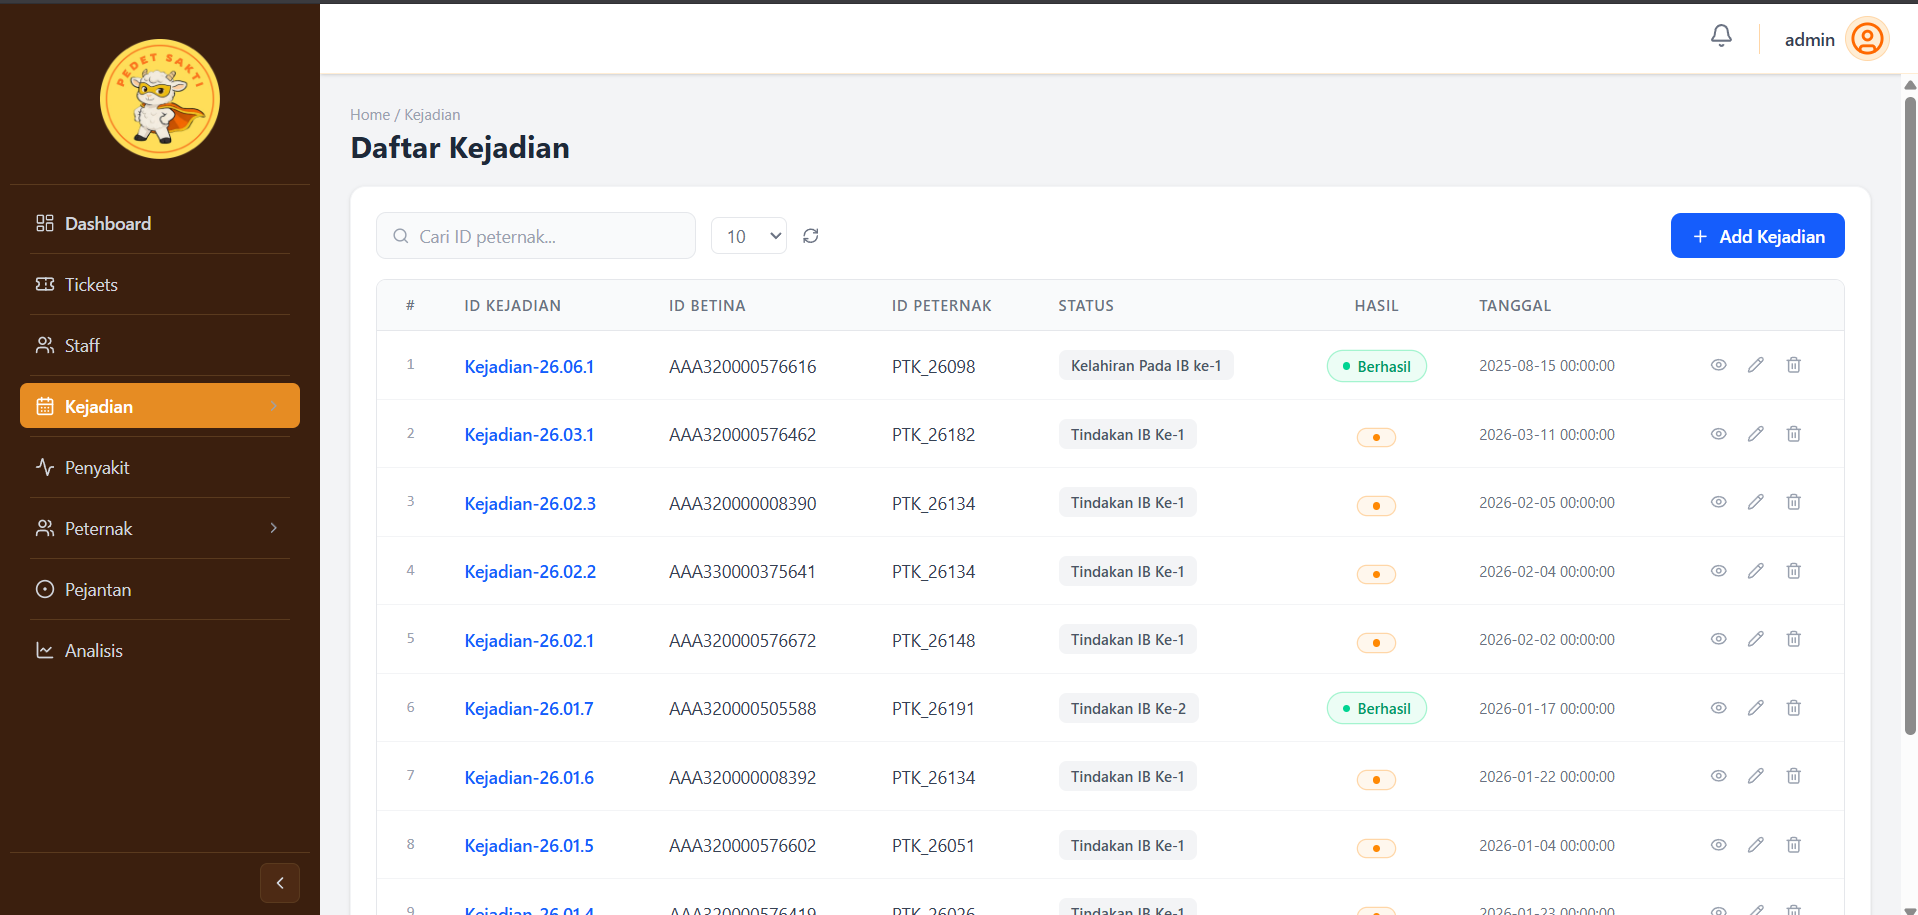
Task: Navigate to Analisis in the sidebar
Action: pyautogui.click(x=160, y=650)
